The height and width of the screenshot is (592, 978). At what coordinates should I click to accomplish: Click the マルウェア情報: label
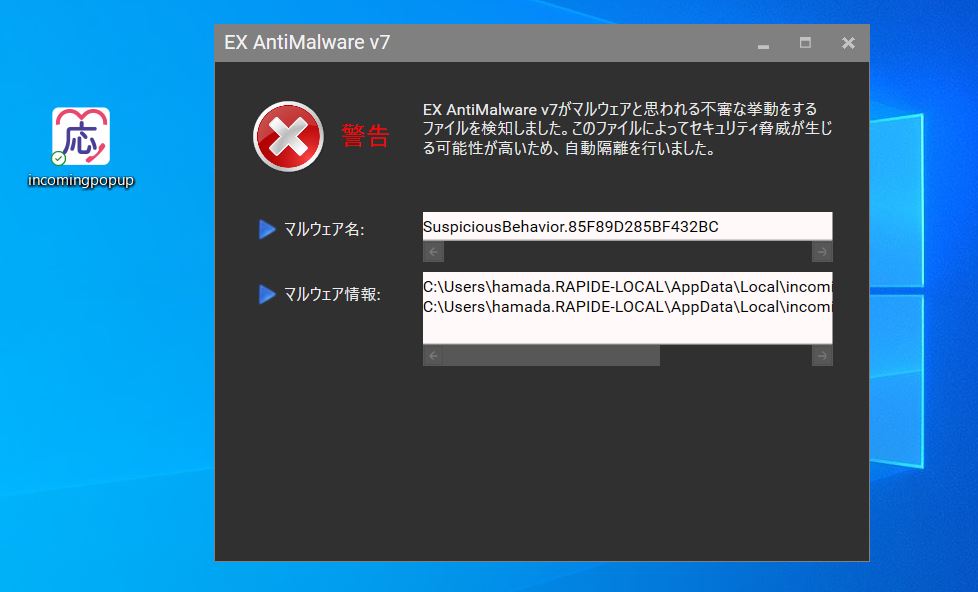332,294
